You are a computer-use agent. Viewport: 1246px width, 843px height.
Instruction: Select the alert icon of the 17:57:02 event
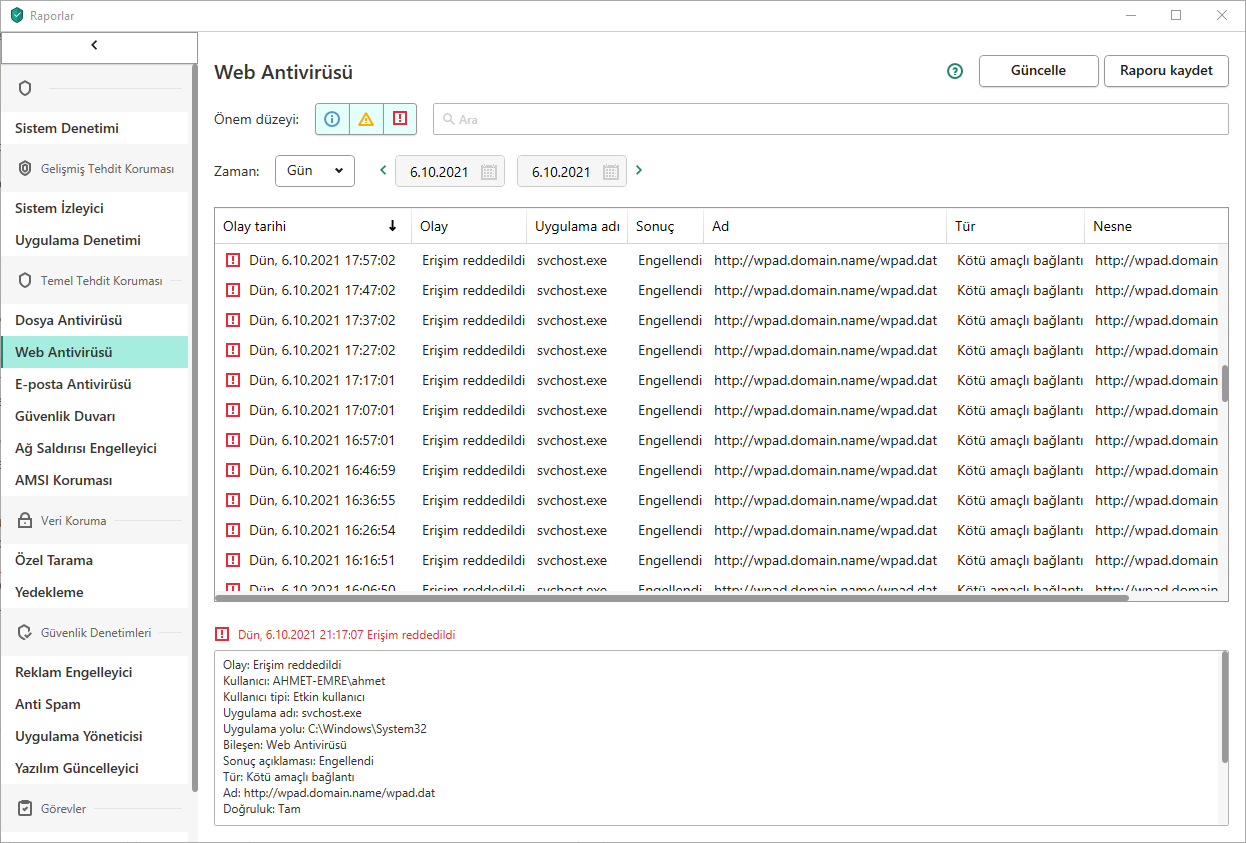(233, 260)
